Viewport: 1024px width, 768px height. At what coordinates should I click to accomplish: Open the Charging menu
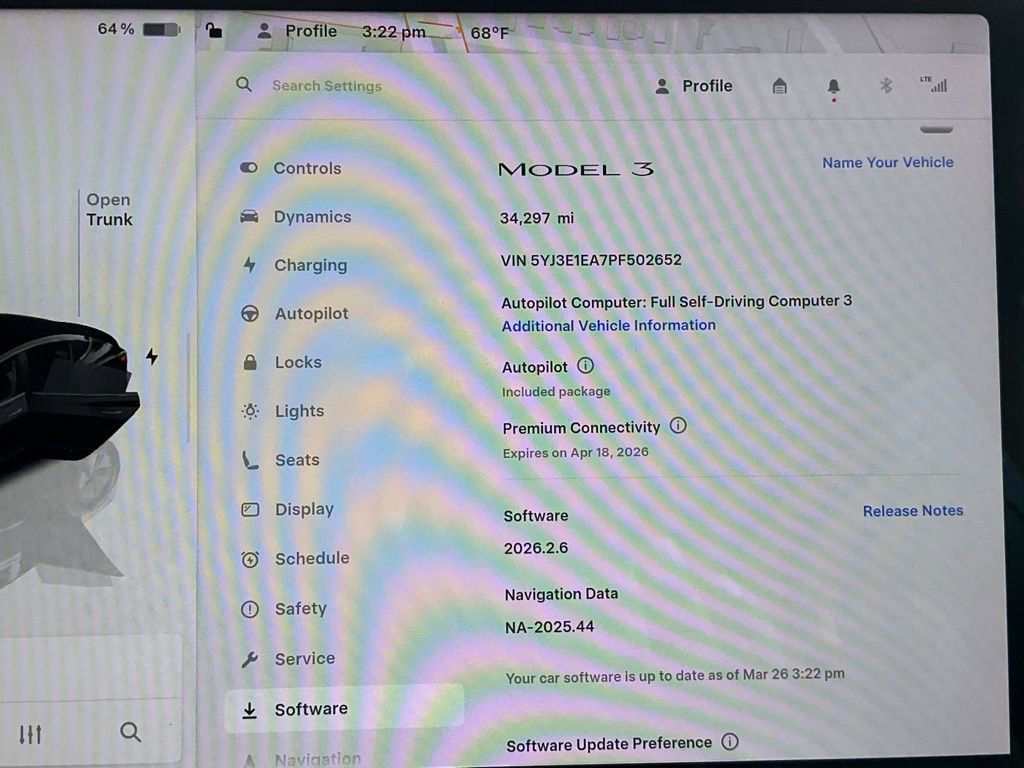tap(295, 264)
